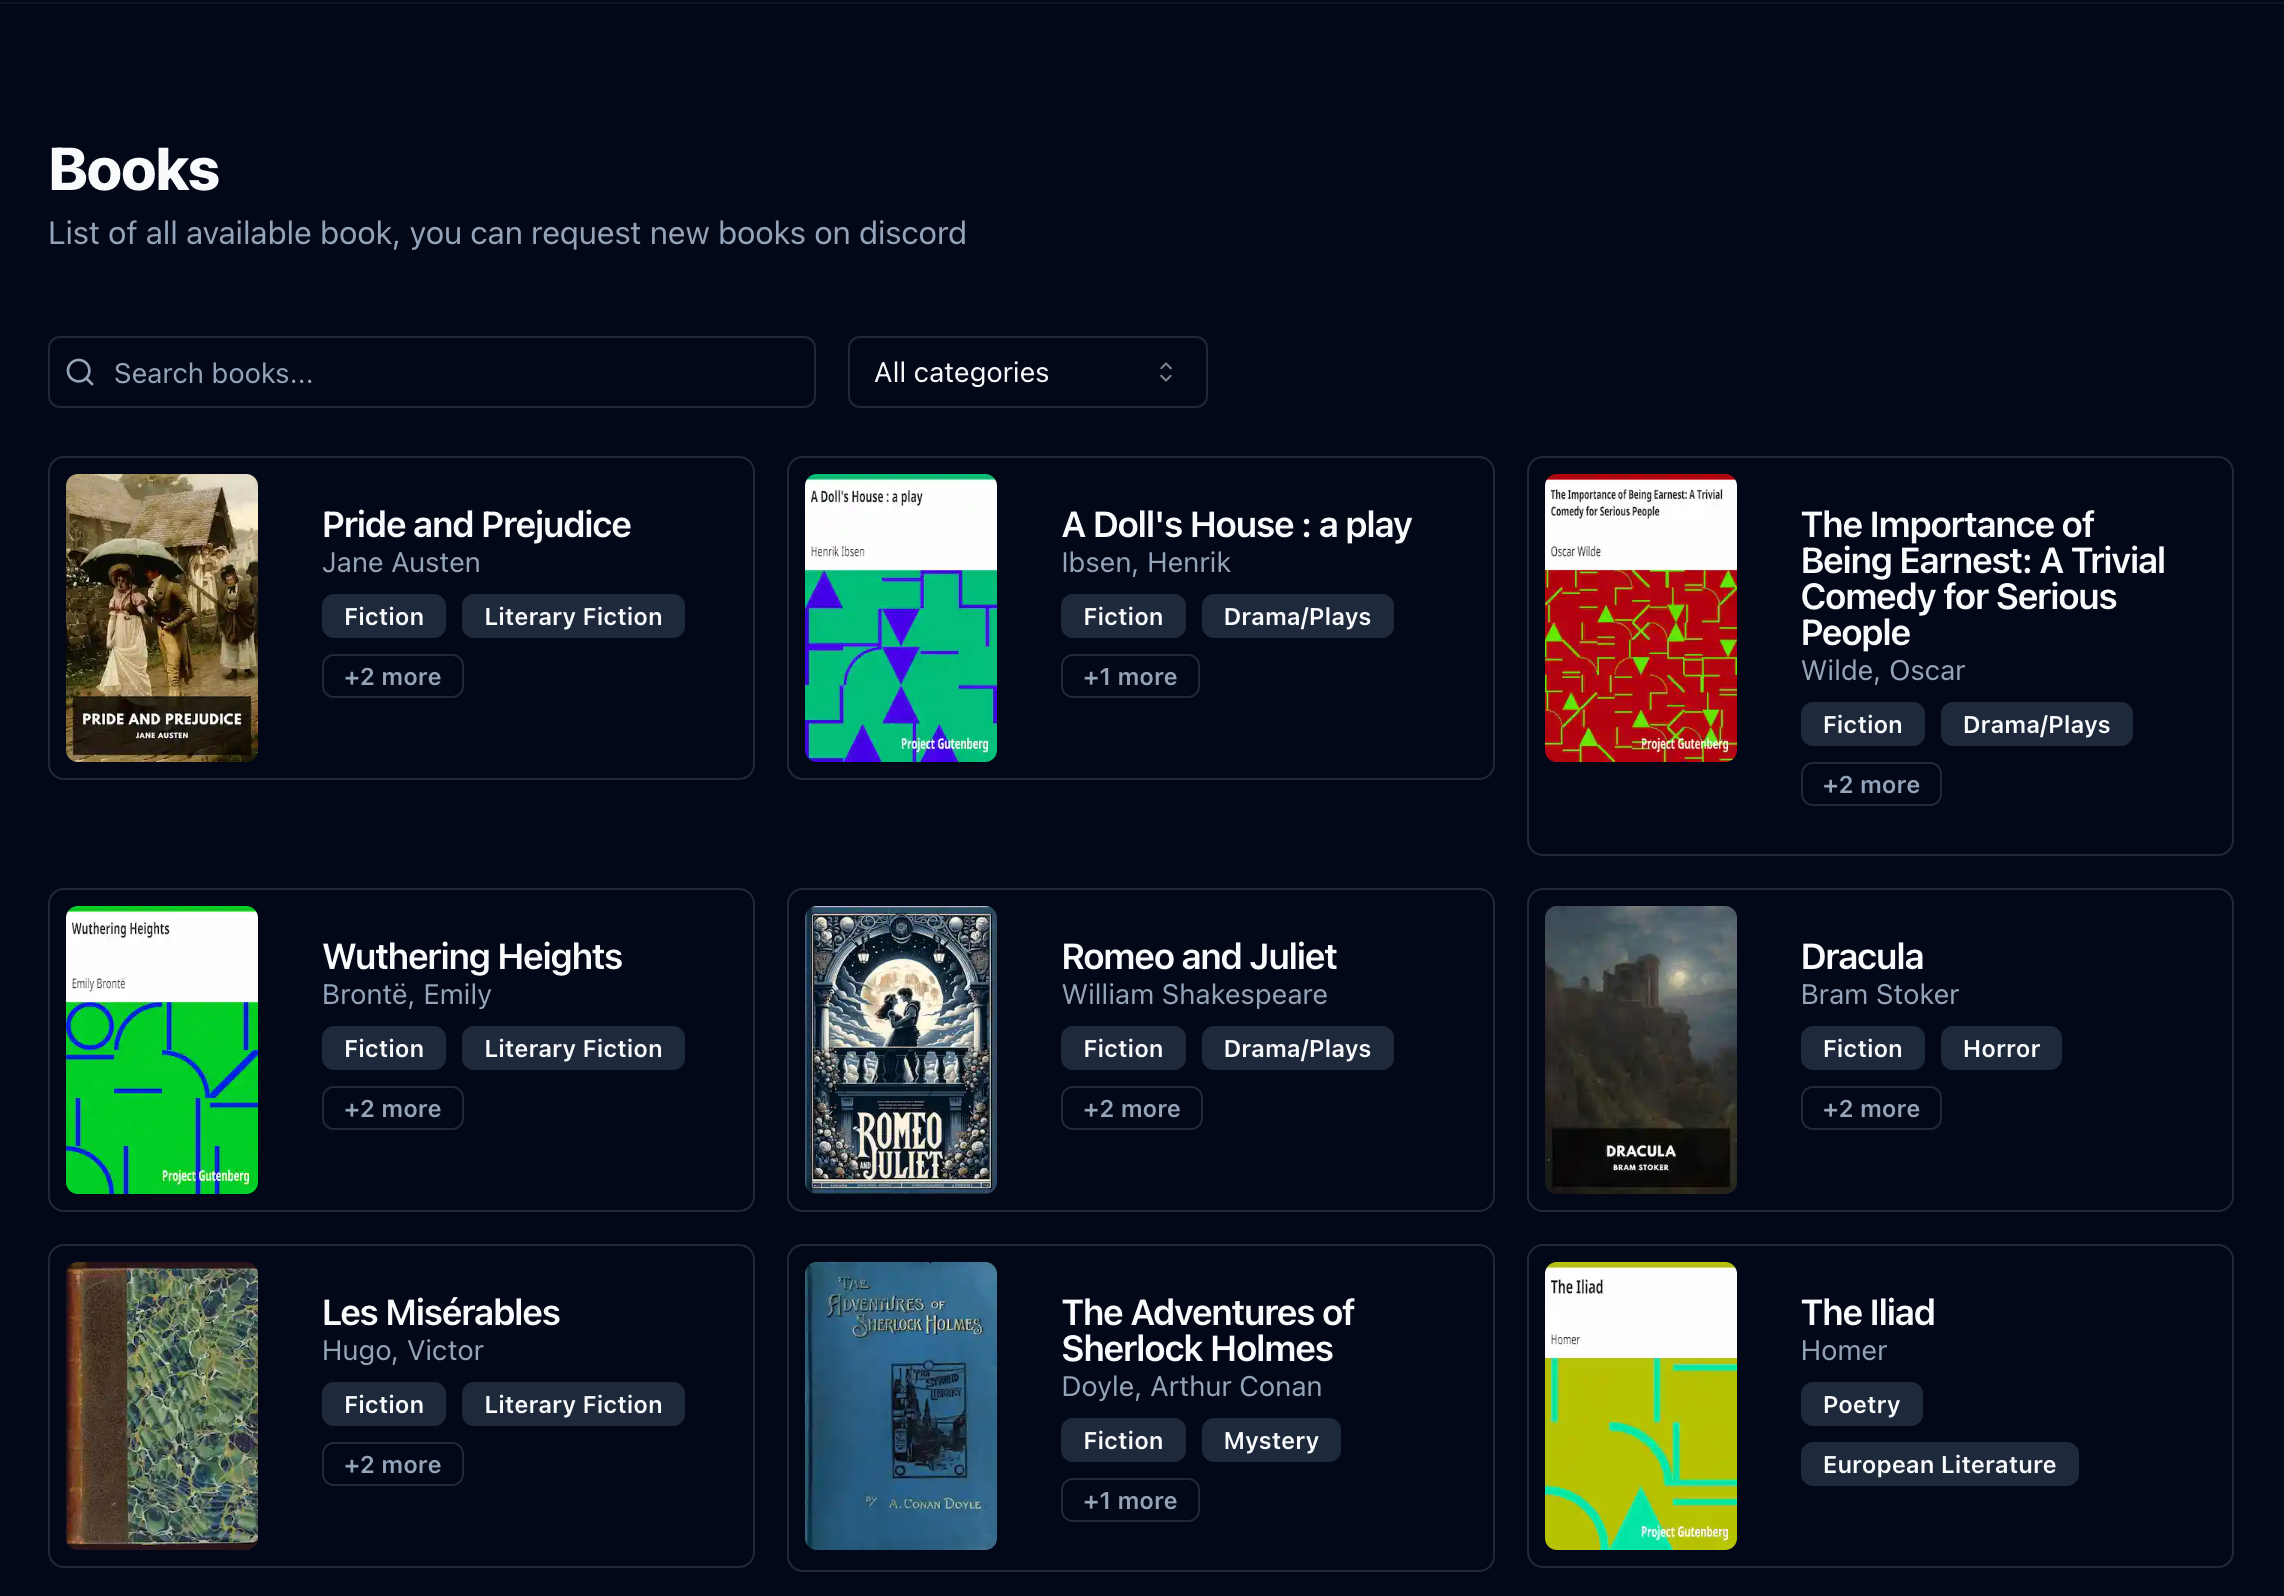Viewport: 2284px width, 1596px height.
Task: Open the All categories dropdown
Action: (x=1027, y=372)
